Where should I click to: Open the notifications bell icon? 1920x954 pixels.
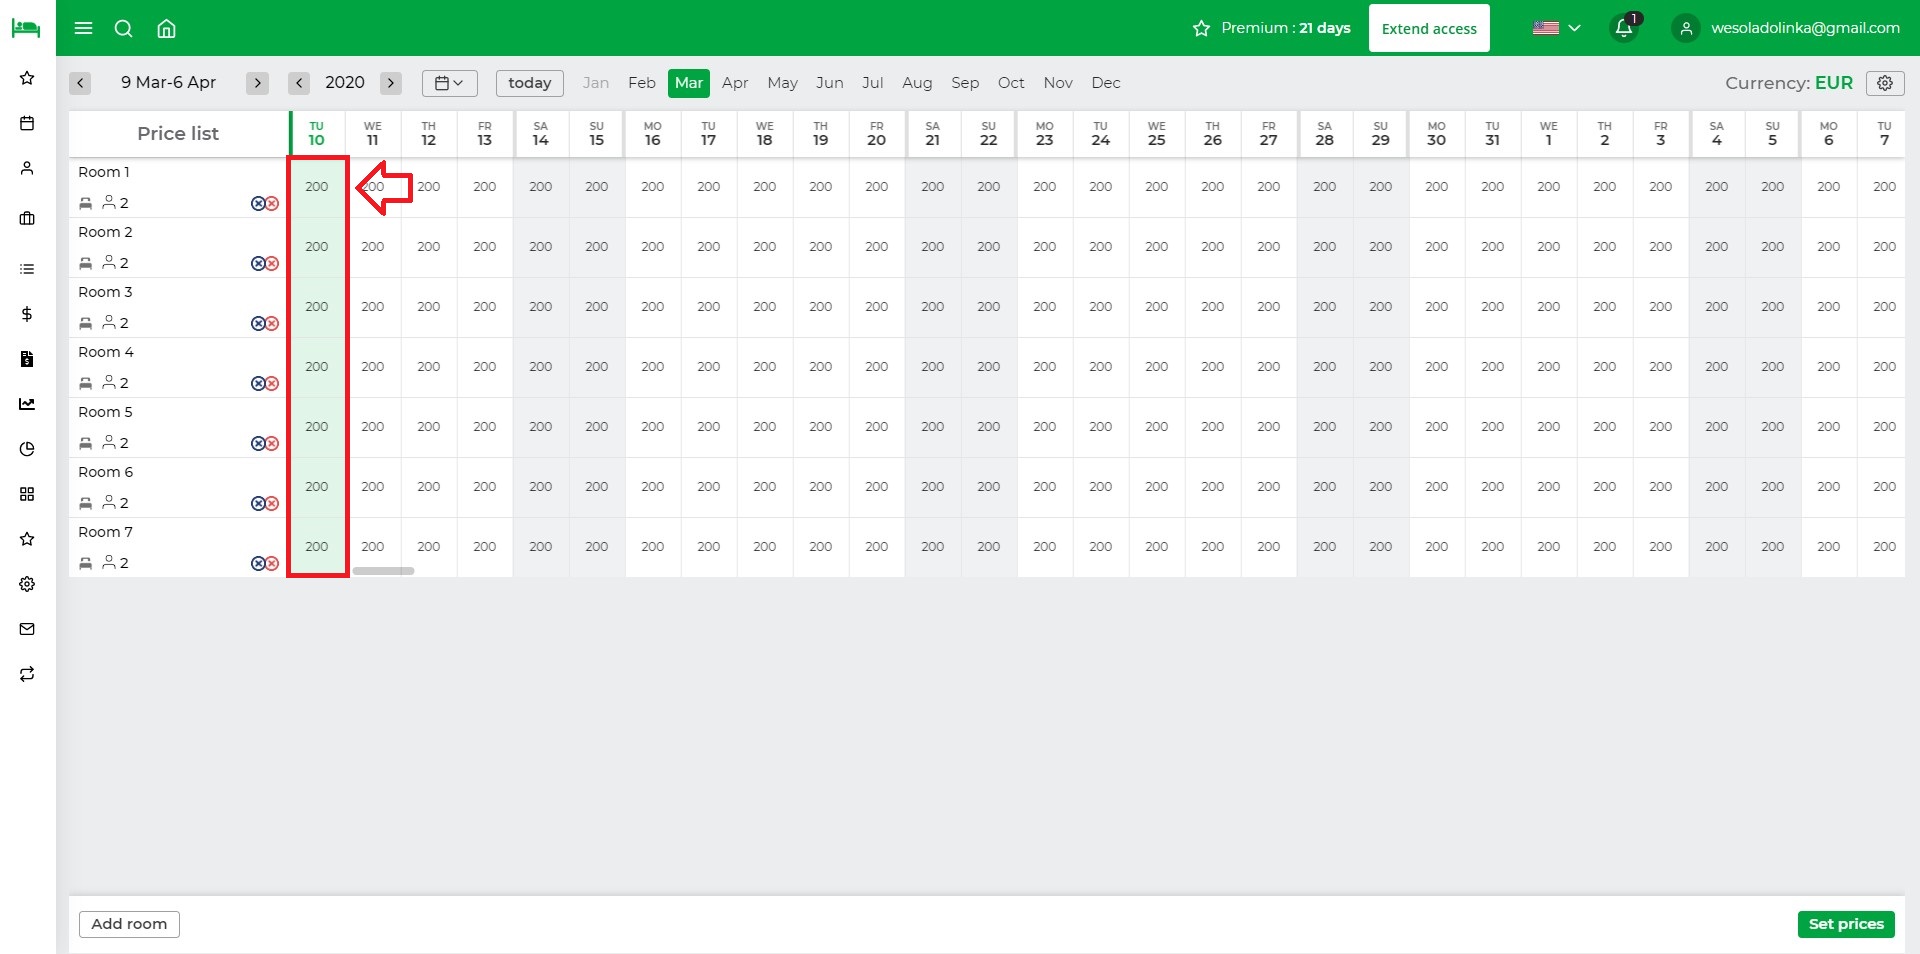(1625, 28)
